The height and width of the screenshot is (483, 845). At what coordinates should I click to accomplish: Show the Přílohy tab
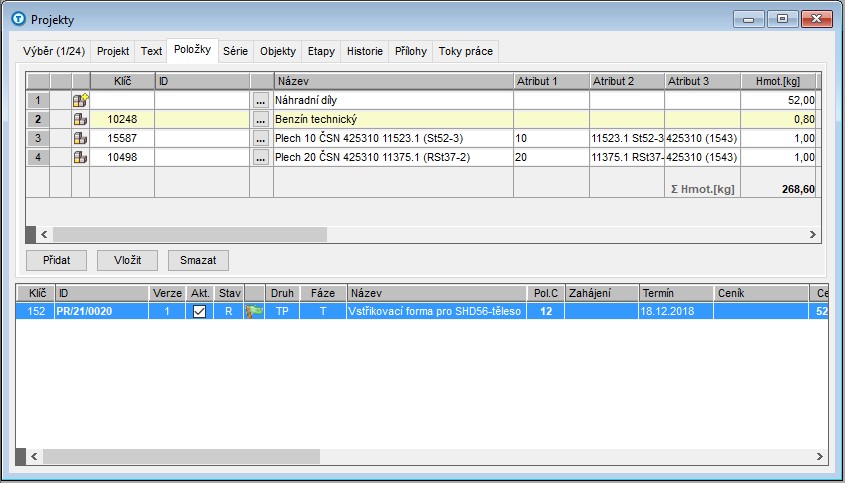tap(411, 51)
